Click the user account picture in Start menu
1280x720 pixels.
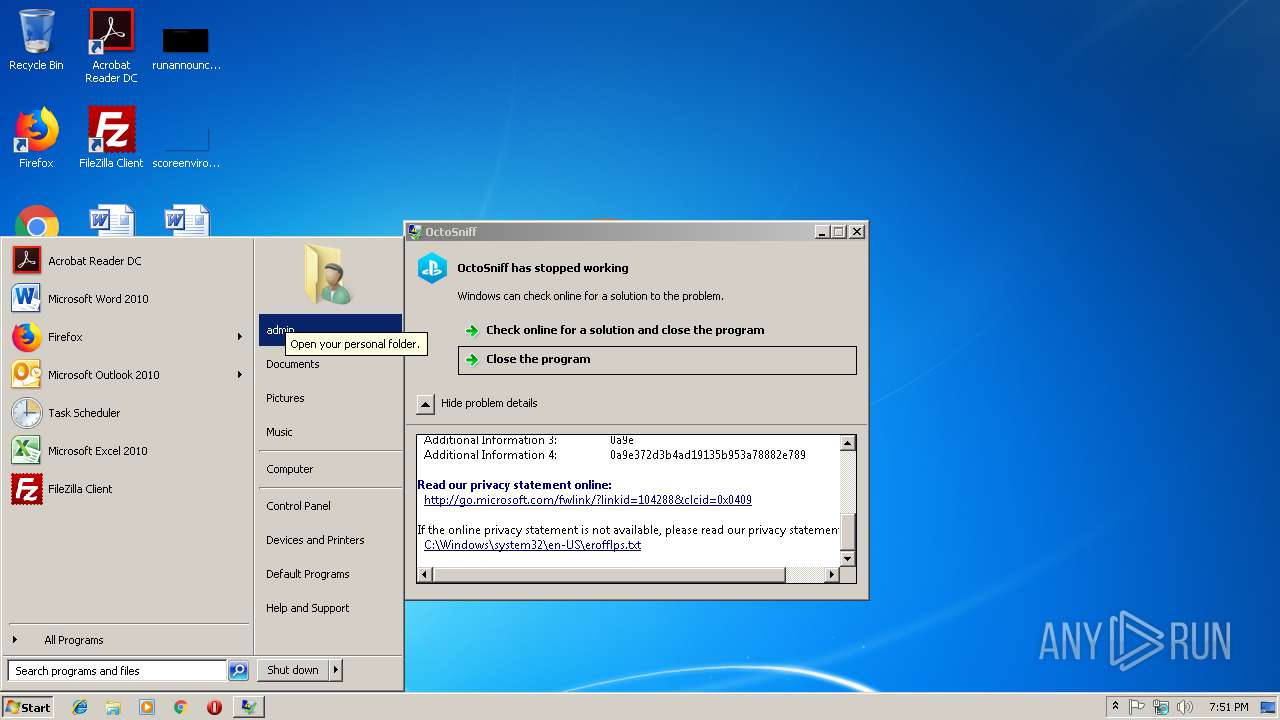[329, 274]
